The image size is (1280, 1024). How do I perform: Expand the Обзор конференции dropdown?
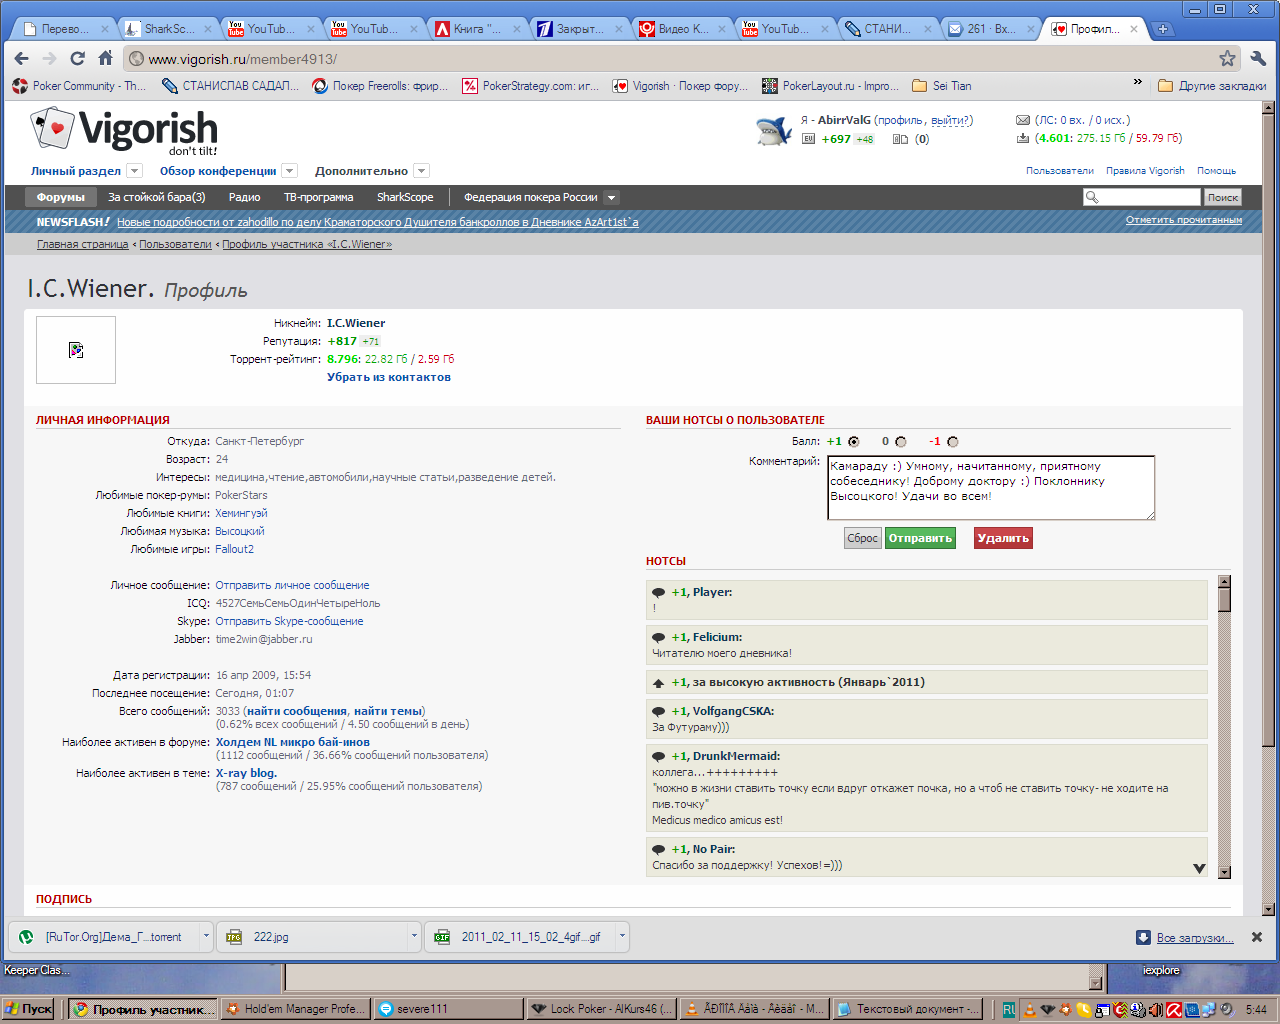click(289, 171)
